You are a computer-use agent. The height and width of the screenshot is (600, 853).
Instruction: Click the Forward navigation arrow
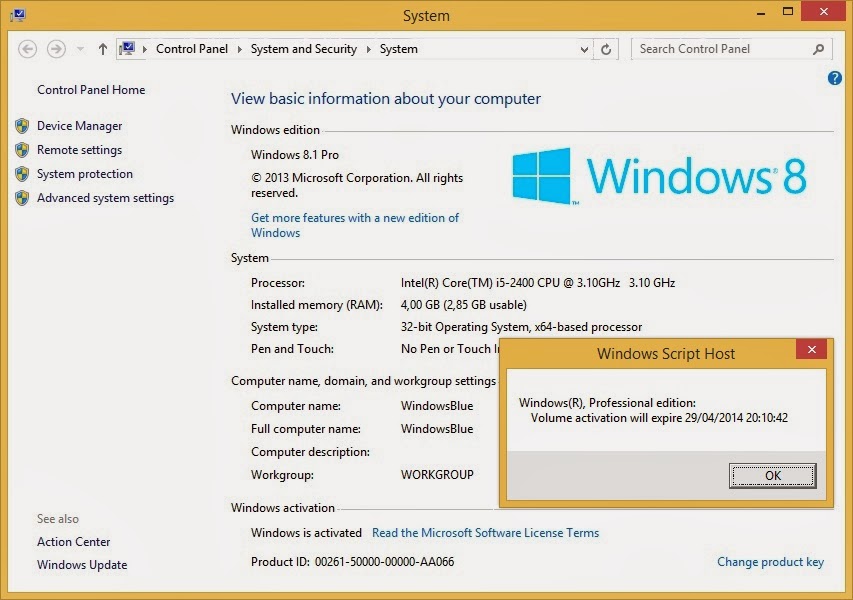click(x=55, y=49)
